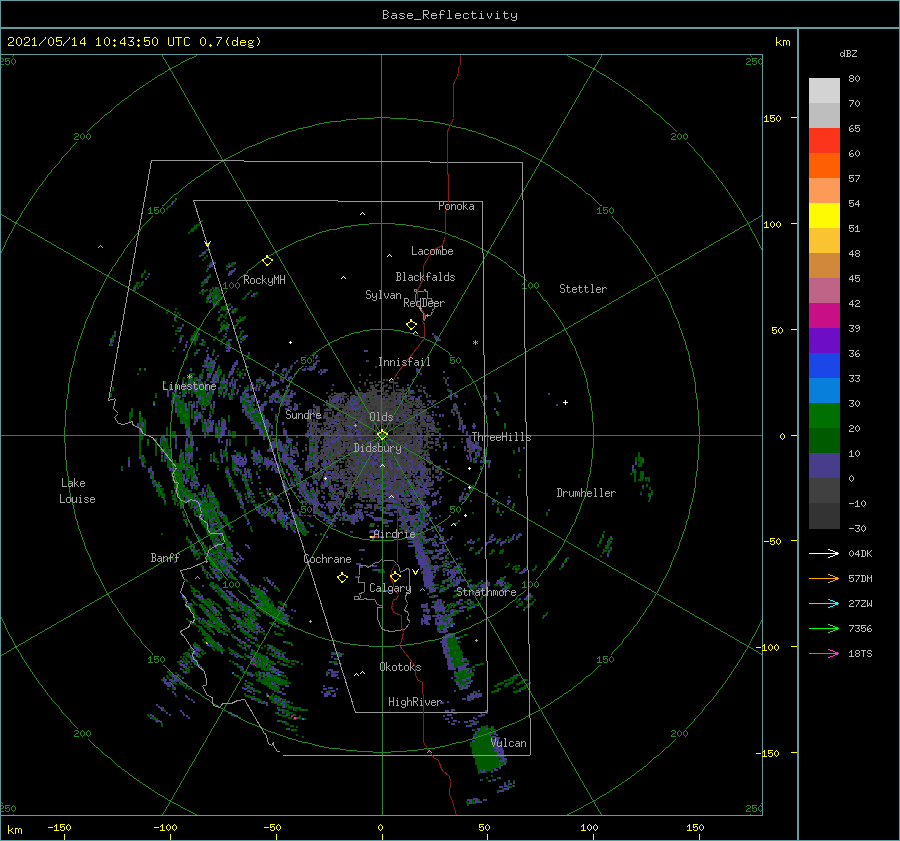Click the Sylvan label on map
This screenshot has height=841, width=900.
383,295
